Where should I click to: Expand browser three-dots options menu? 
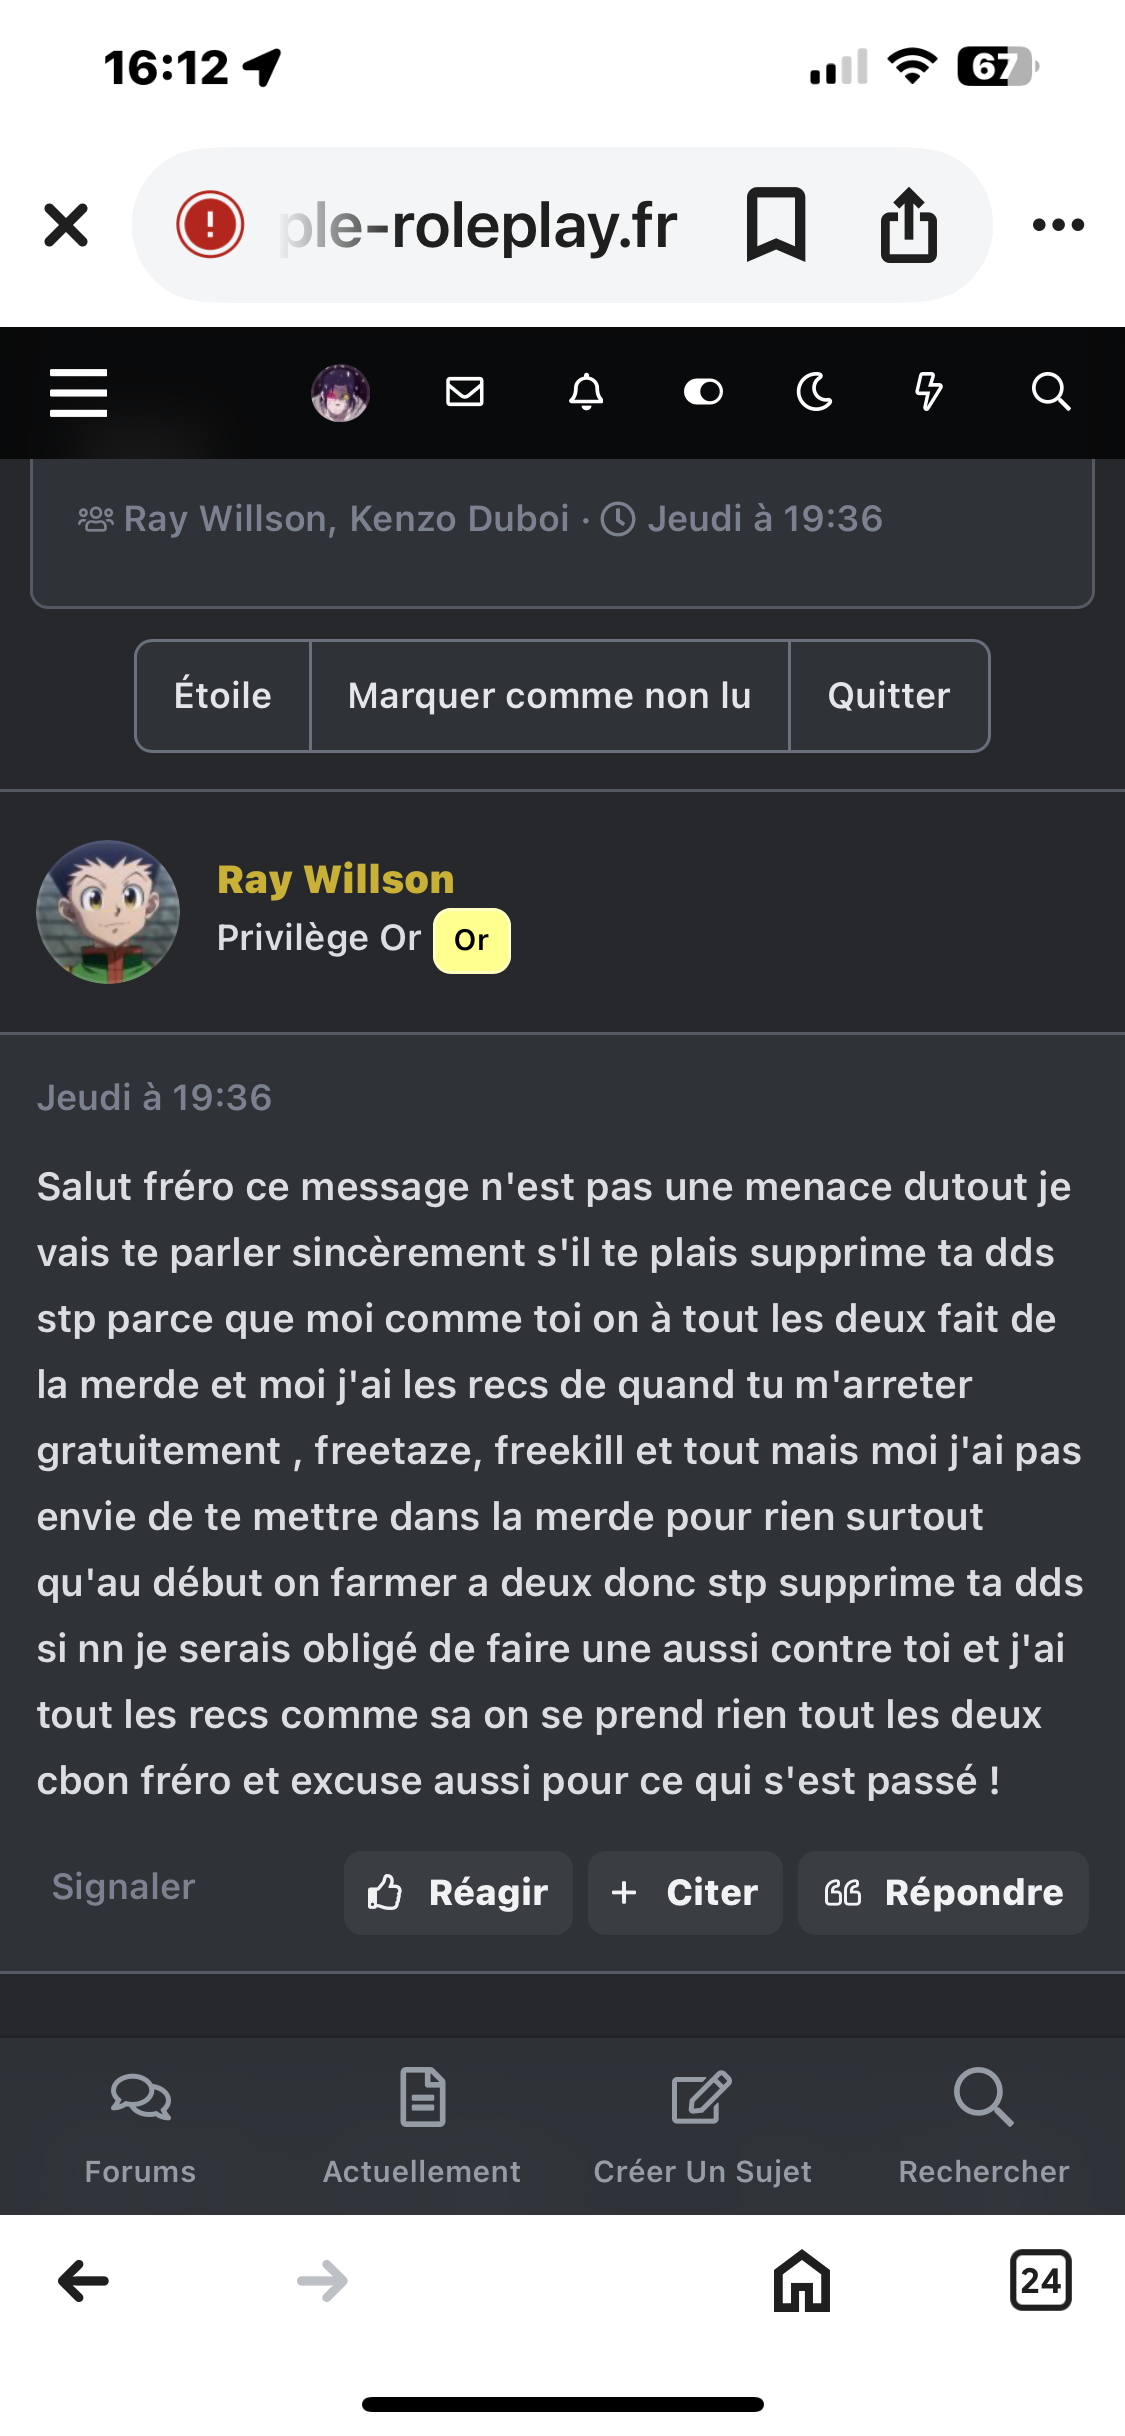point(1058,225)
